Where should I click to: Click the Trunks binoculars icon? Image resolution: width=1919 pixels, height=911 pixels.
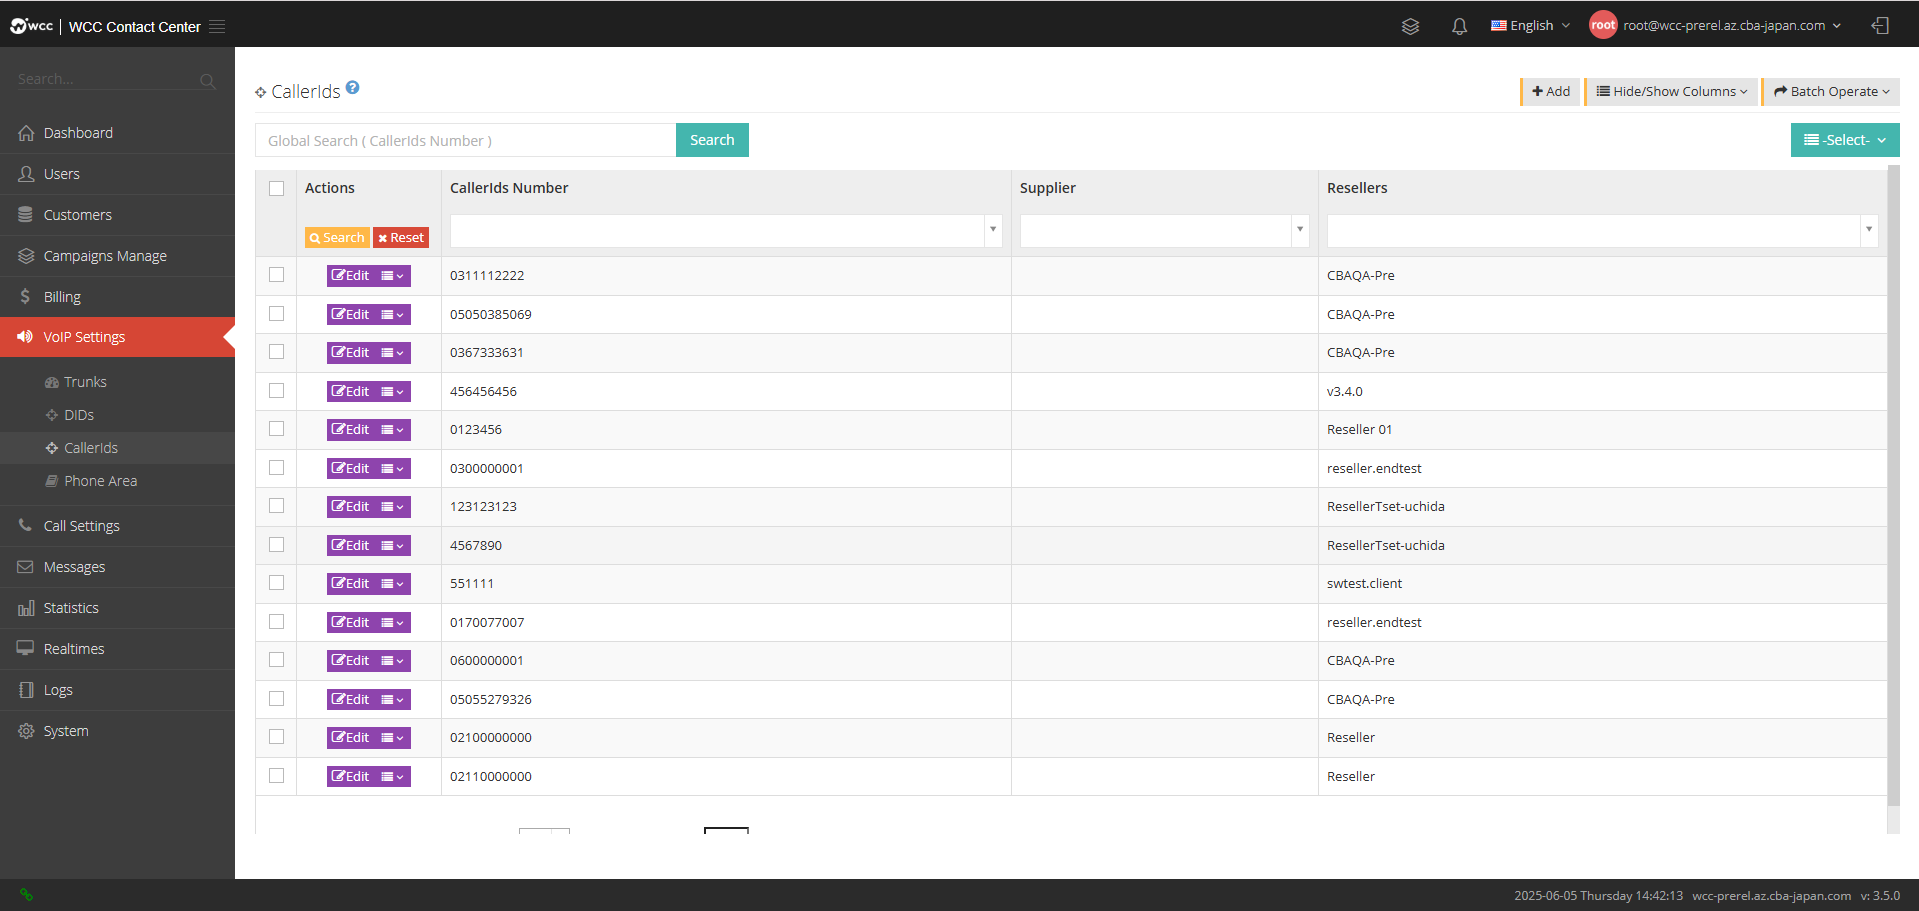coord(52,383)
